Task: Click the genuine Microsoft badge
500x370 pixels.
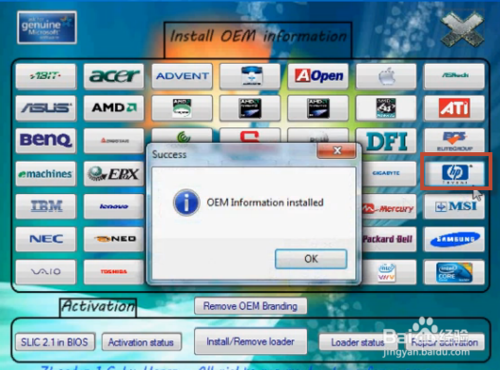Action: (47, 27)
